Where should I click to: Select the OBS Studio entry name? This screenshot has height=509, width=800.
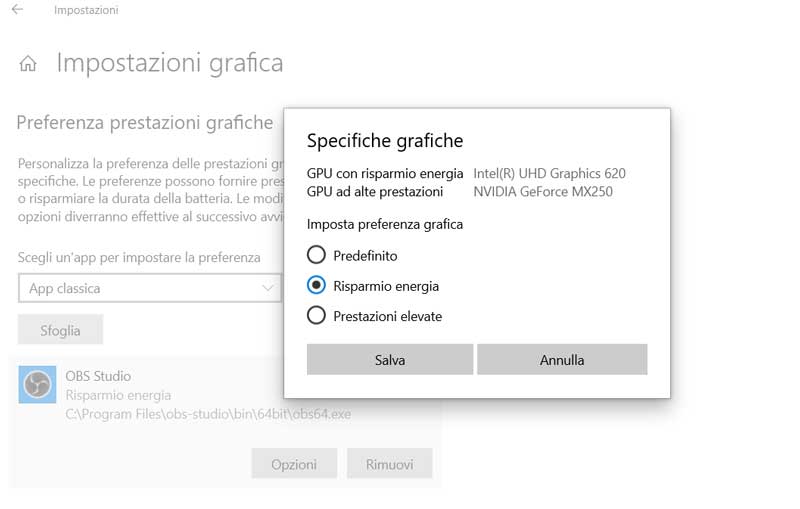98,376
